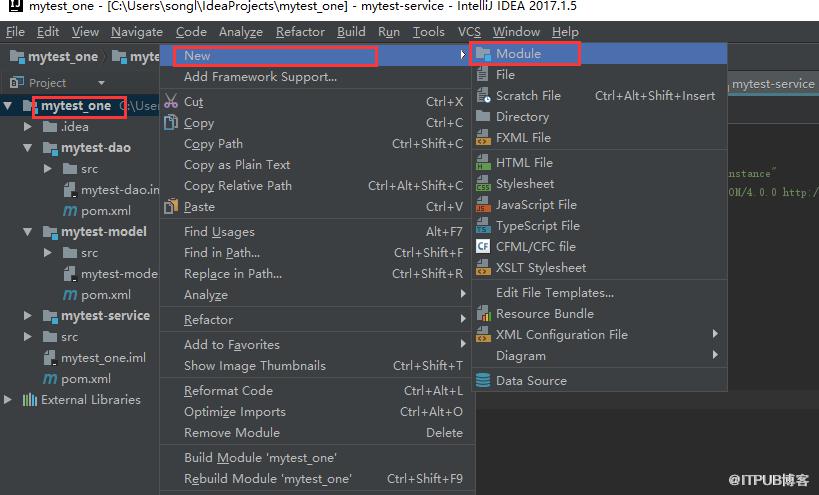
Task: Click the Maven icon beside mytest-model pom.xml
Action: [69, 295]
